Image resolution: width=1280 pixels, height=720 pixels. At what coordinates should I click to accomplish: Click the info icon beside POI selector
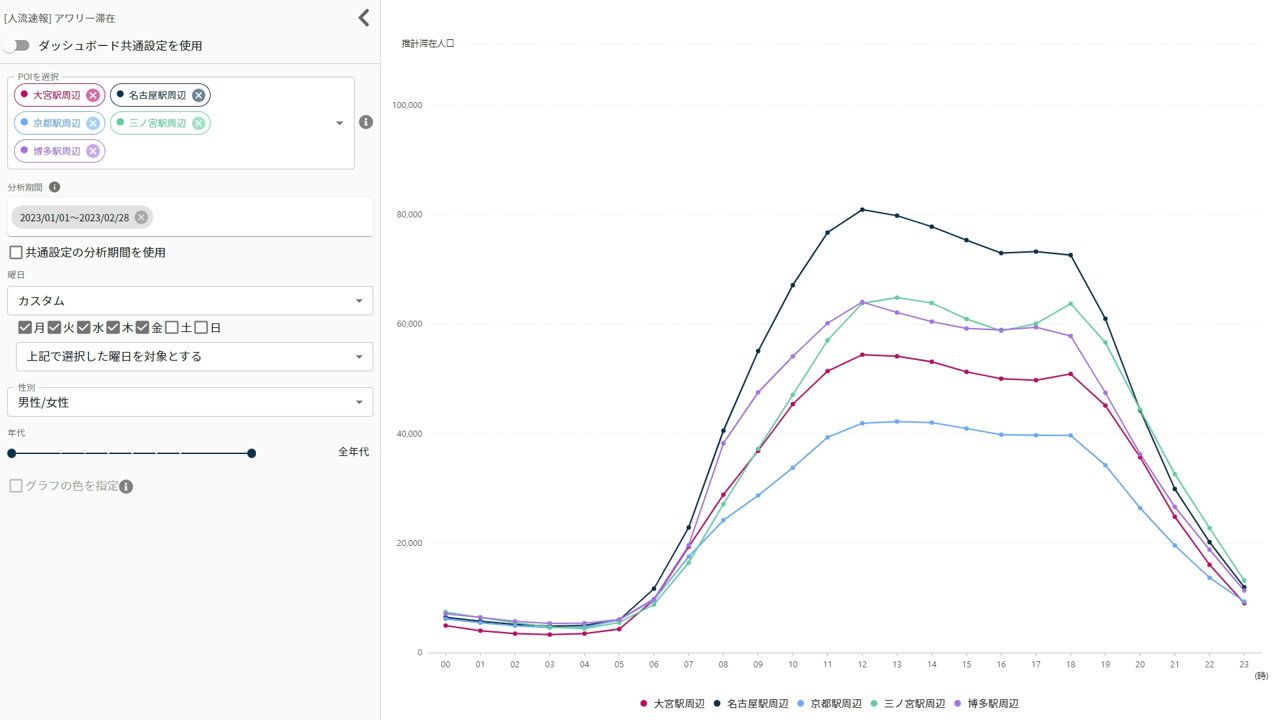coord(366,122)
